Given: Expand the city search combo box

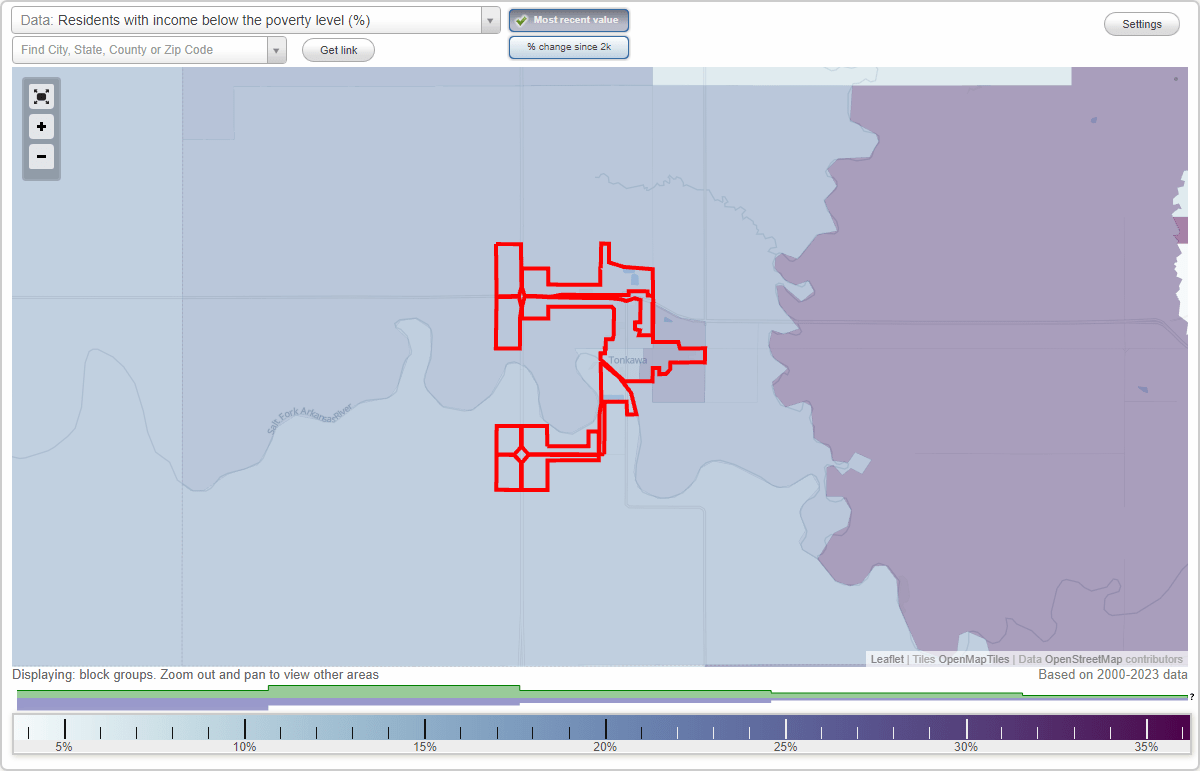Looking at the screenshot, I should 277,49.
